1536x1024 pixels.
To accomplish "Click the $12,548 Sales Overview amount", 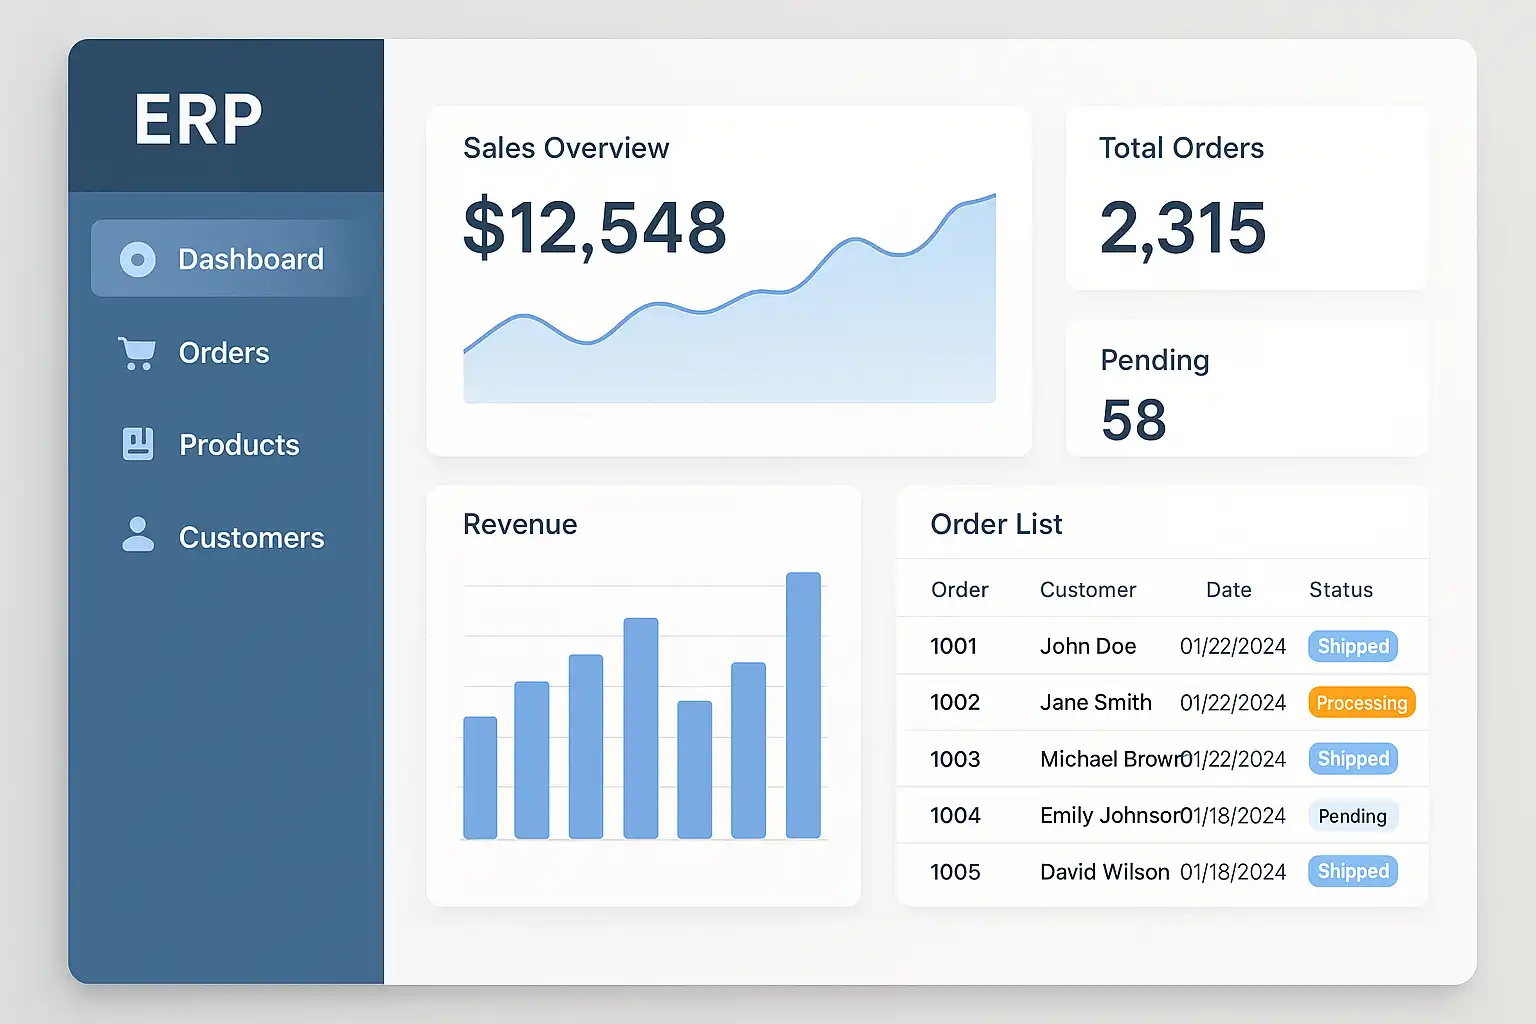I will [x=594, y=228].
